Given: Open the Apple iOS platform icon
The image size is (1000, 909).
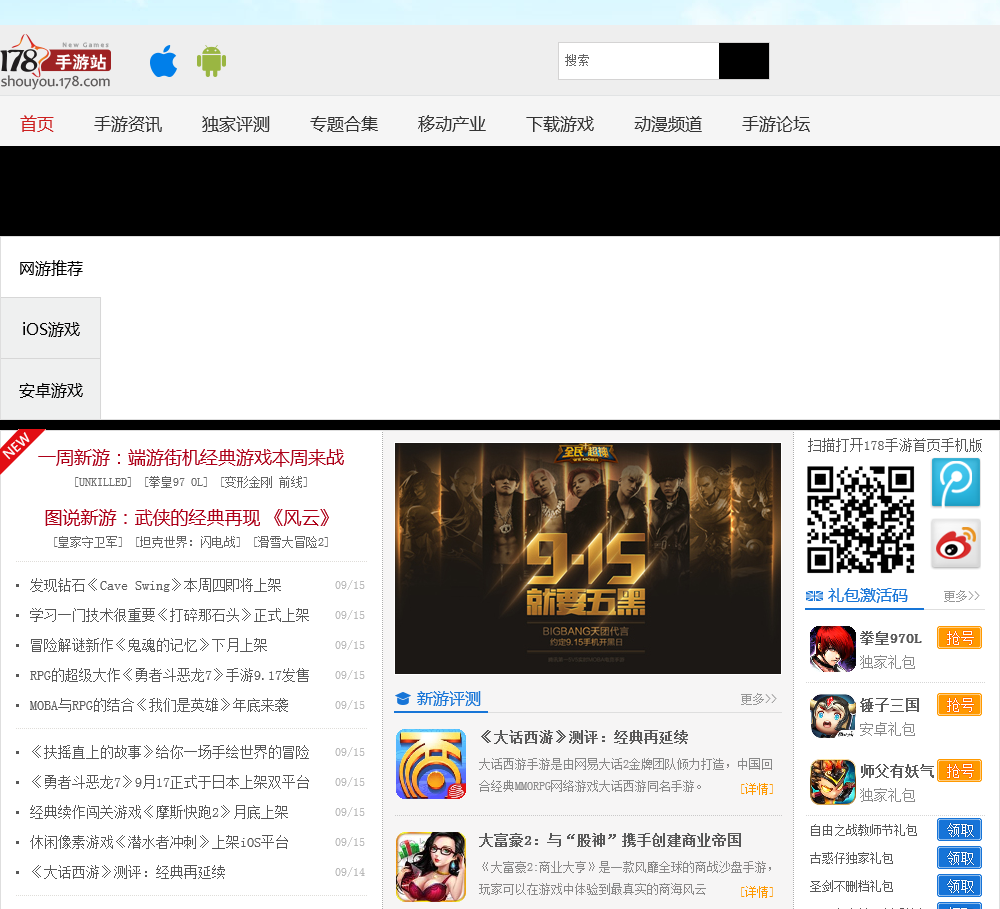Looking at the screenshot, I should point(163,61).
